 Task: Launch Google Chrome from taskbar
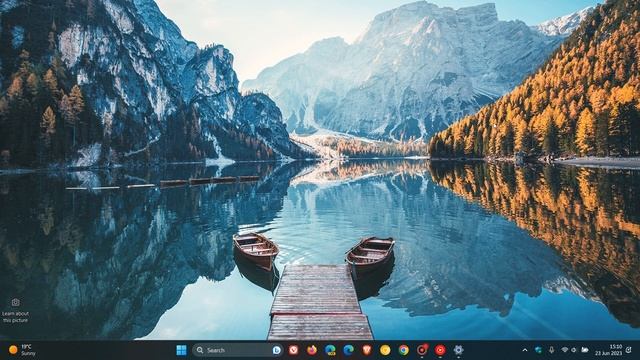403,350
